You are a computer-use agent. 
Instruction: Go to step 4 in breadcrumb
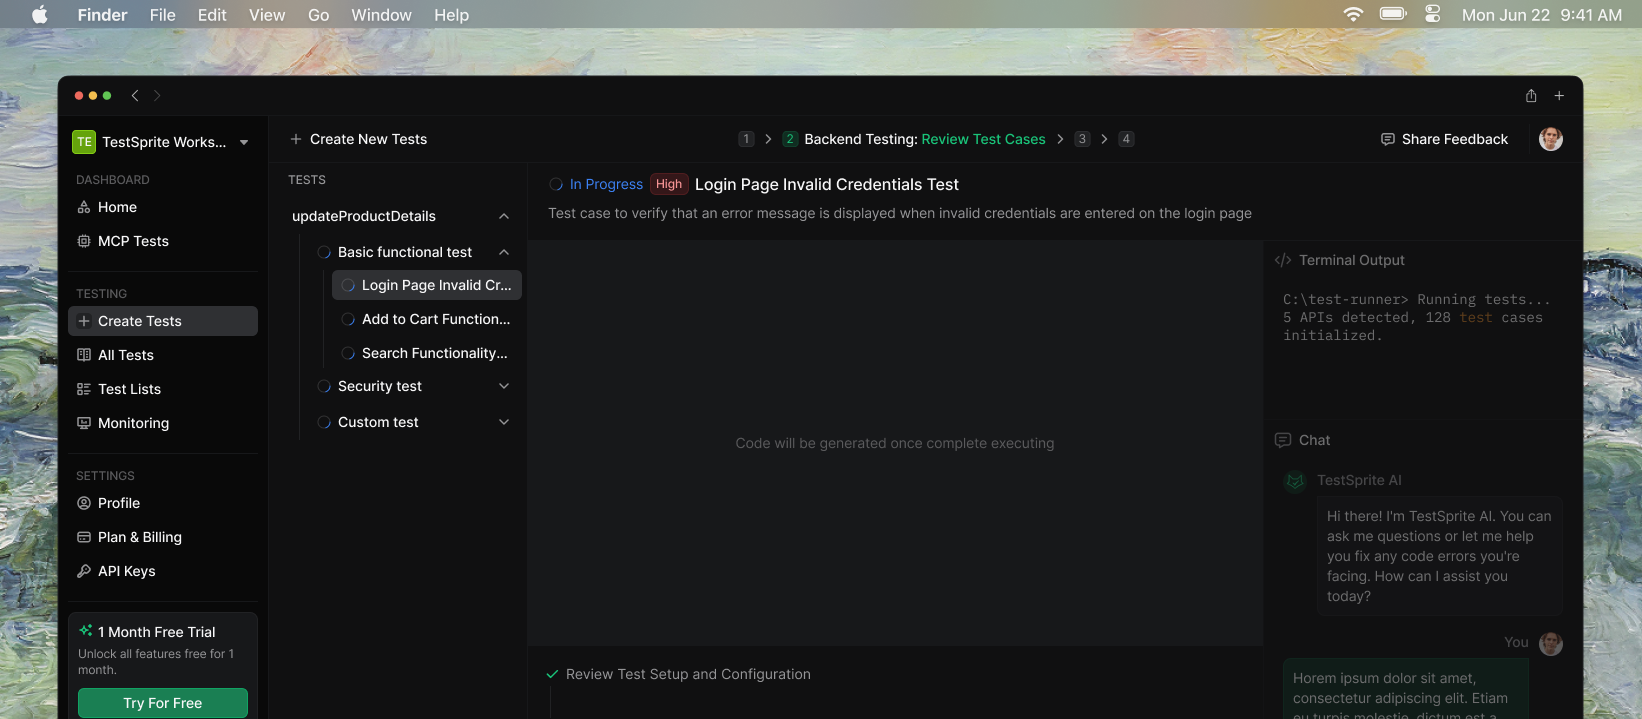pos(1126,139)
